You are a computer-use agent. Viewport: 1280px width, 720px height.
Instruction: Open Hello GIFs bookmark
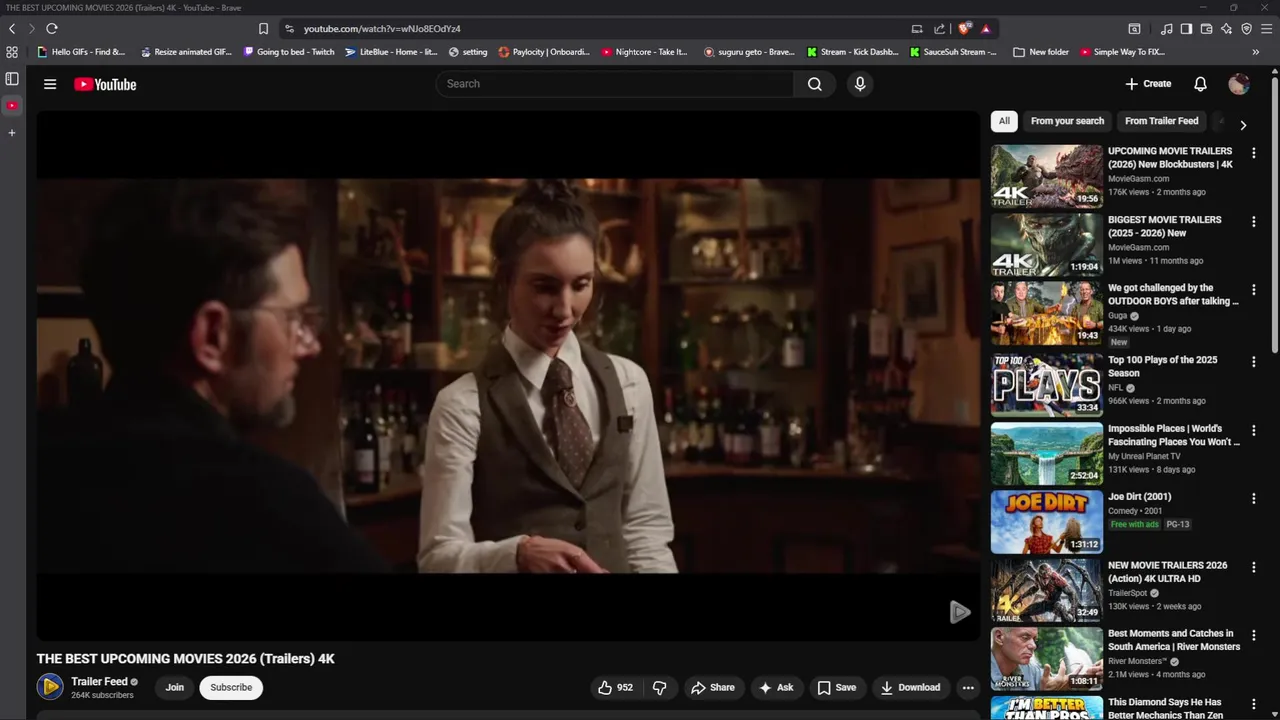(x=80, y=52)
